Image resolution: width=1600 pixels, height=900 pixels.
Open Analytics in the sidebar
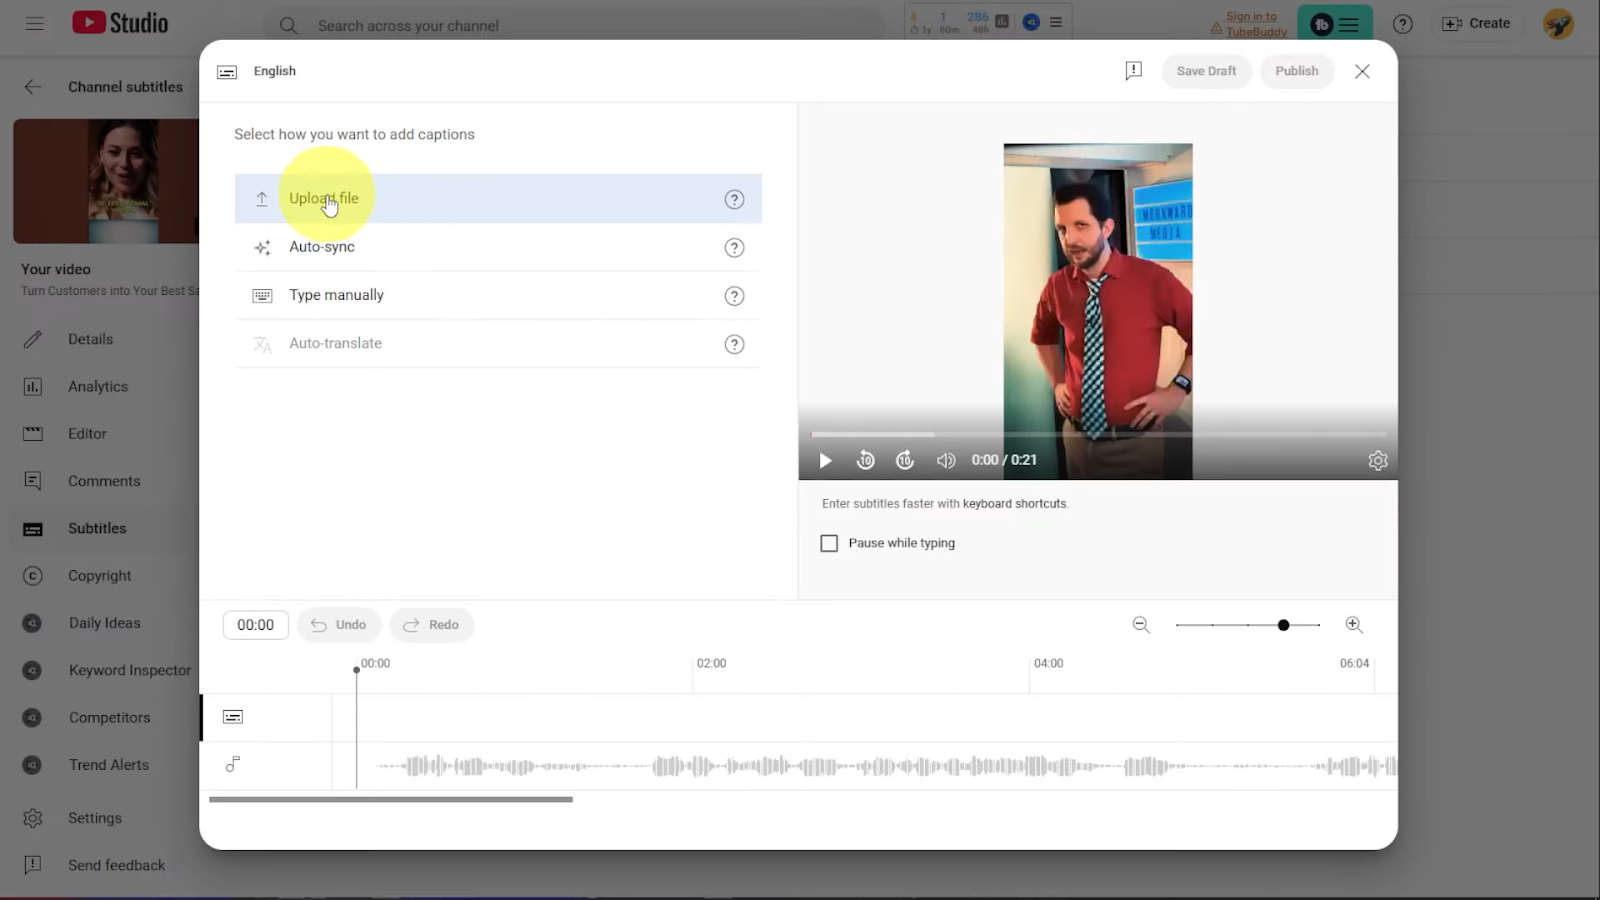[98, 387]
